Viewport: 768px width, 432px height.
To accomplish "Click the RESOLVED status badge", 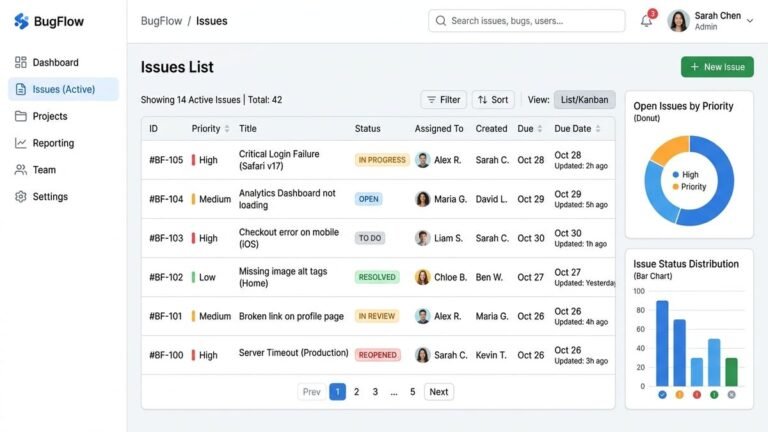I will 377,277.
